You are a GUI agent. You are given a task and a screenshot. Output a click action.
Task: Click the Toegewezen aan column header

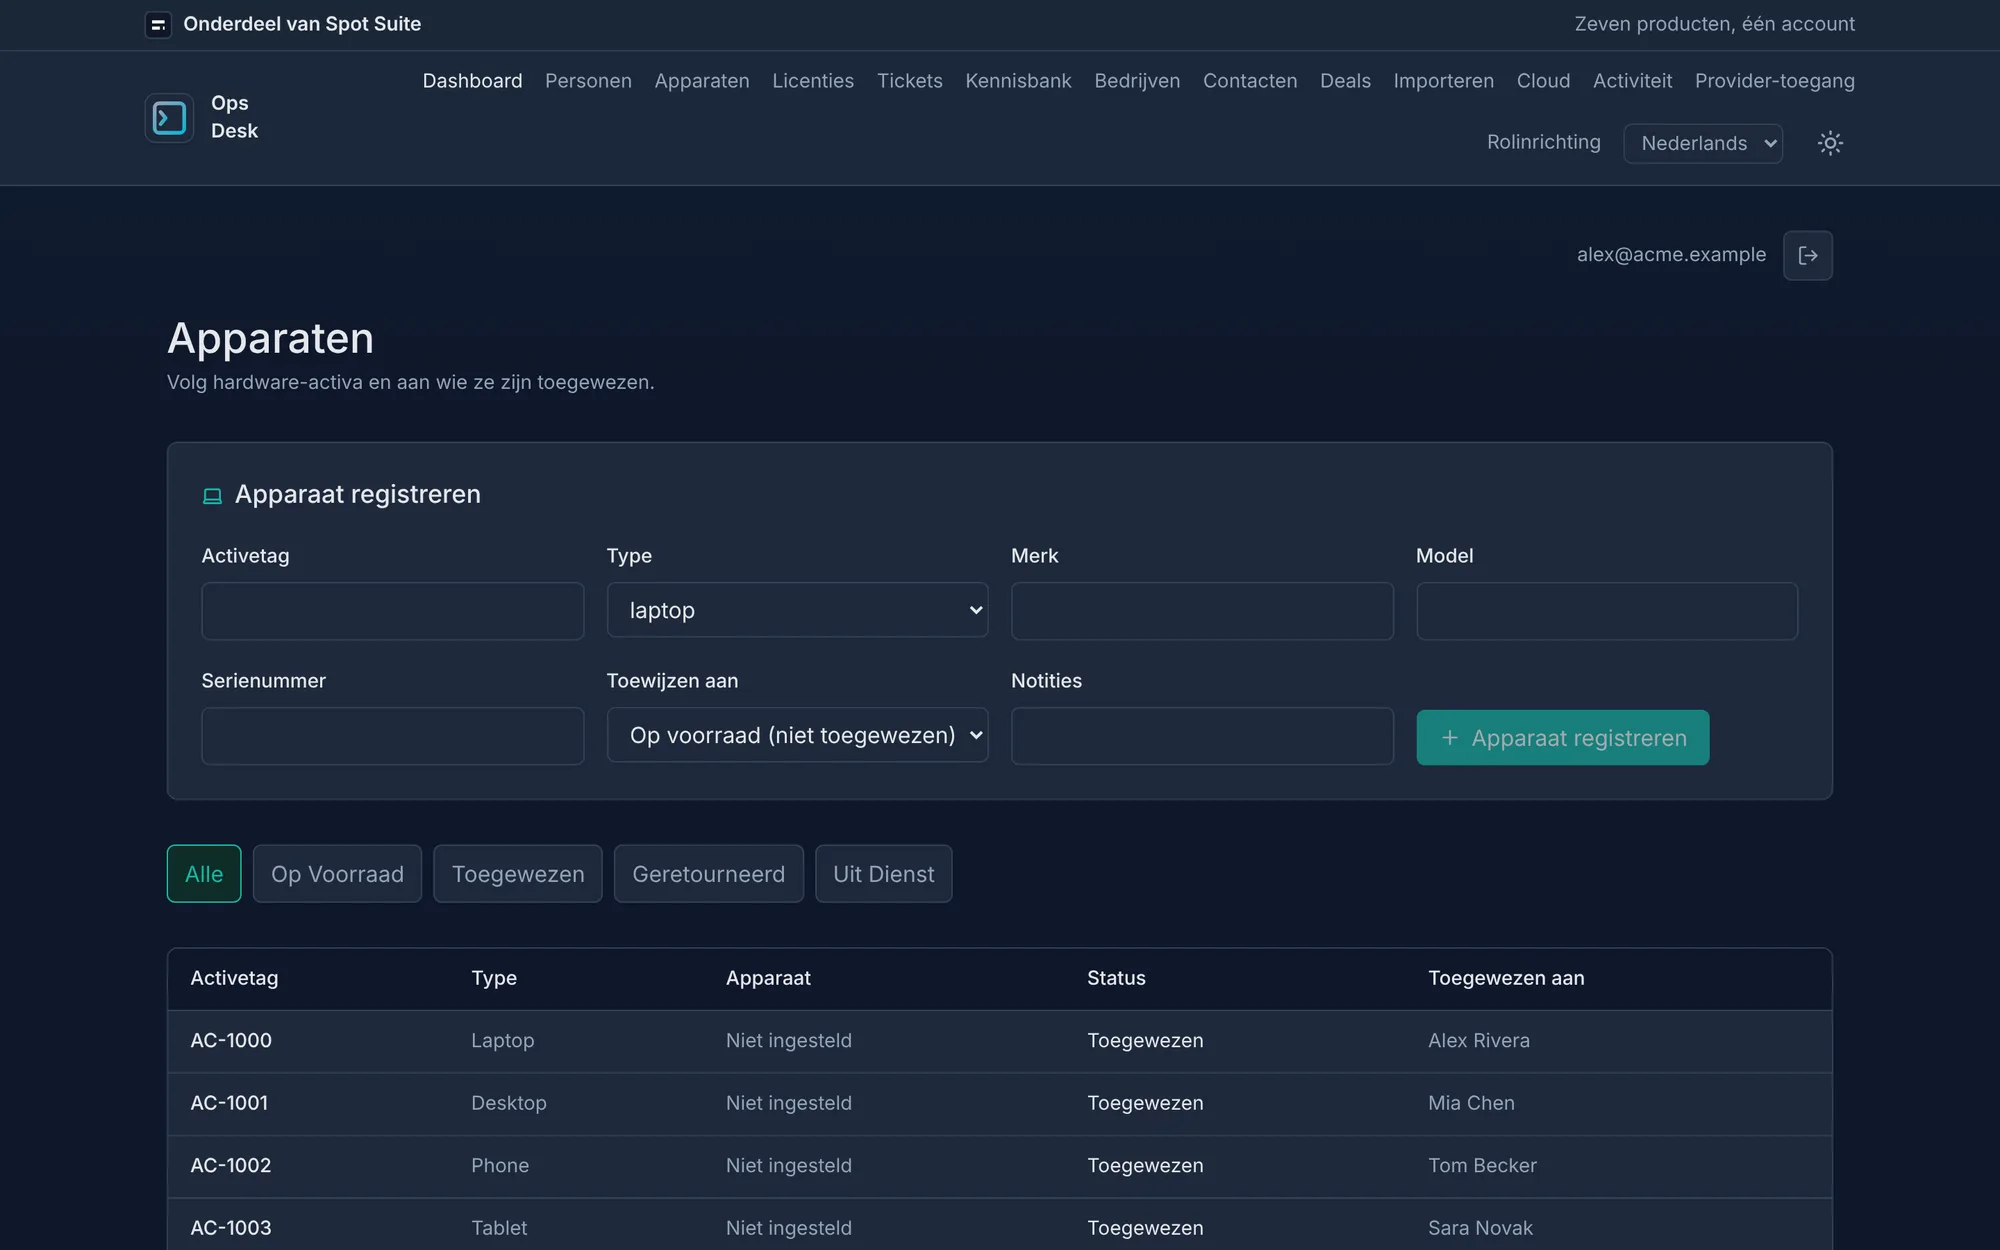click(x=1506, y=978)
